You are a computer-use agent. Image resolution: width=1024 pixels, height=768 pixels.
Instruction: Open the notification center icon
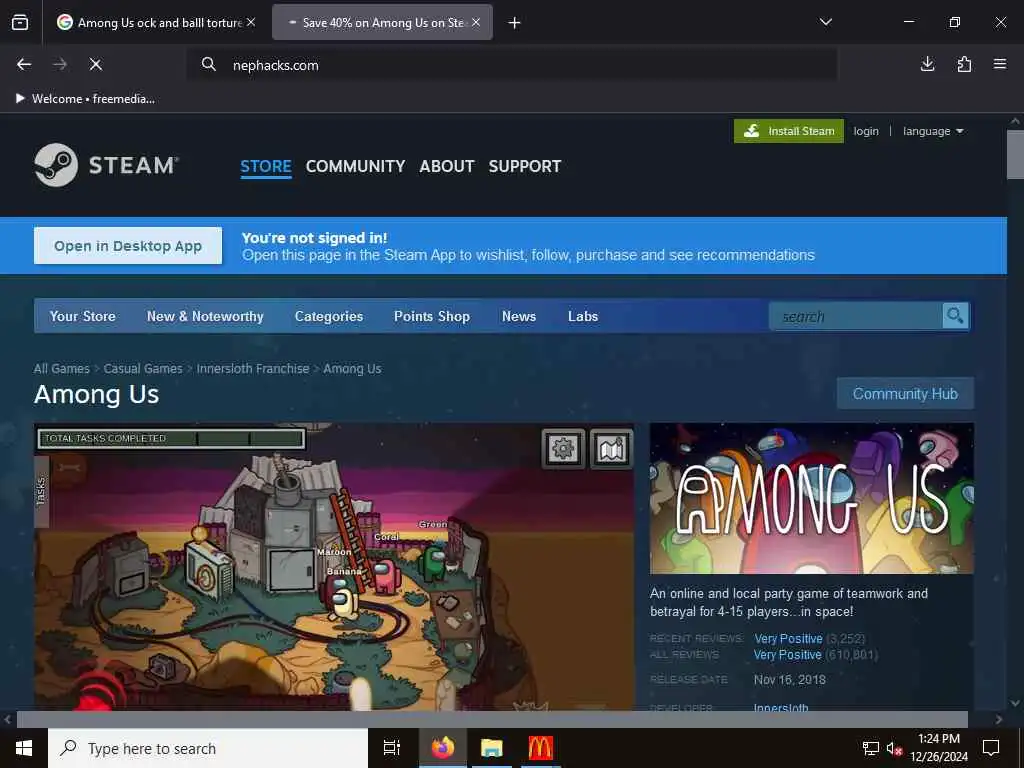[x=991, y=747]
